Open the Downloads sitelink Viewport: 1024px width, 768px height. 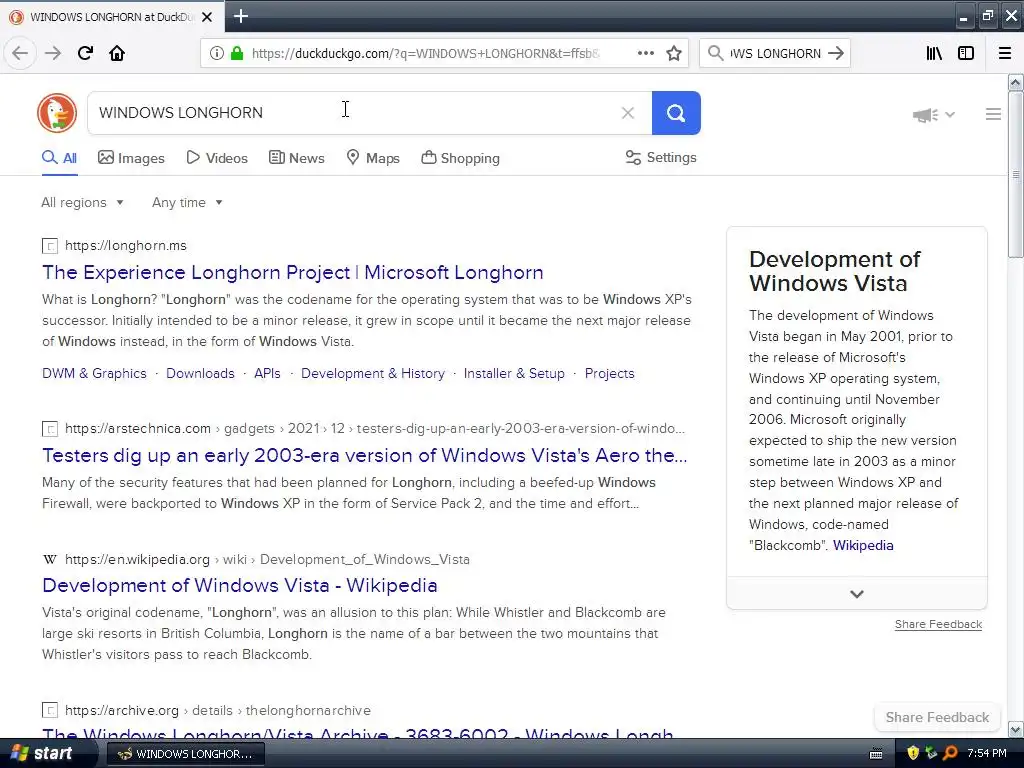[x=200, y=374]
